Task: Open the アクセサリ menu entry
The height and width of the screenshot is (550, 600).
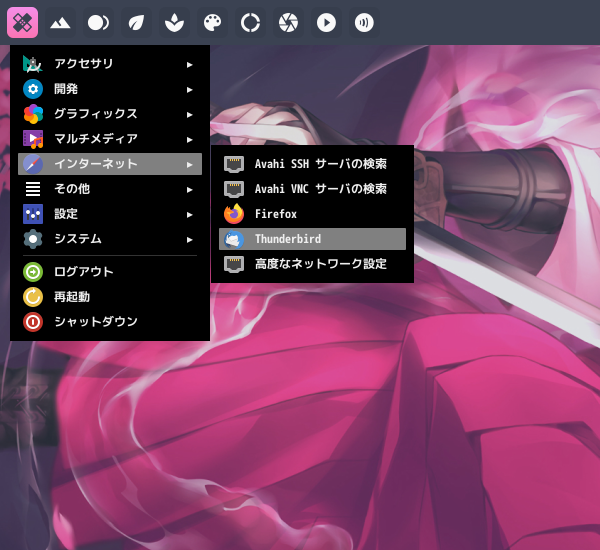Action: click(110, 64)
